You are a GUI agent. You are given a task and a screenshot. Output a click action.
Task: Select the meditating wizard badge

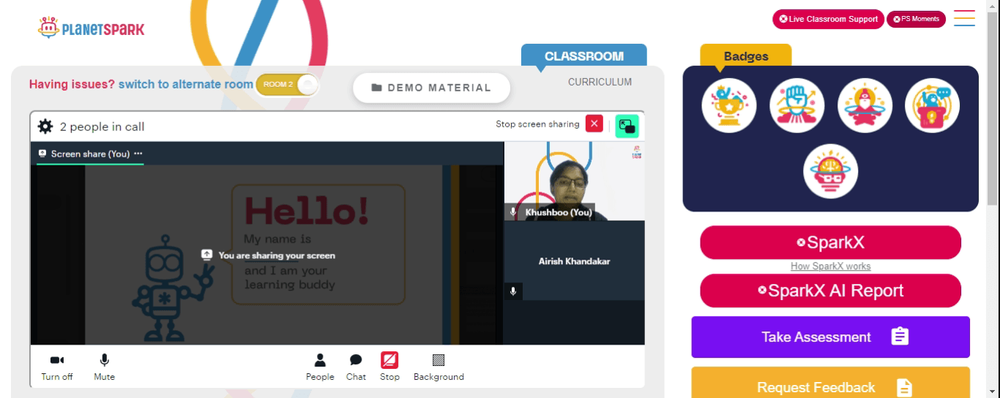tap(865, 105)
